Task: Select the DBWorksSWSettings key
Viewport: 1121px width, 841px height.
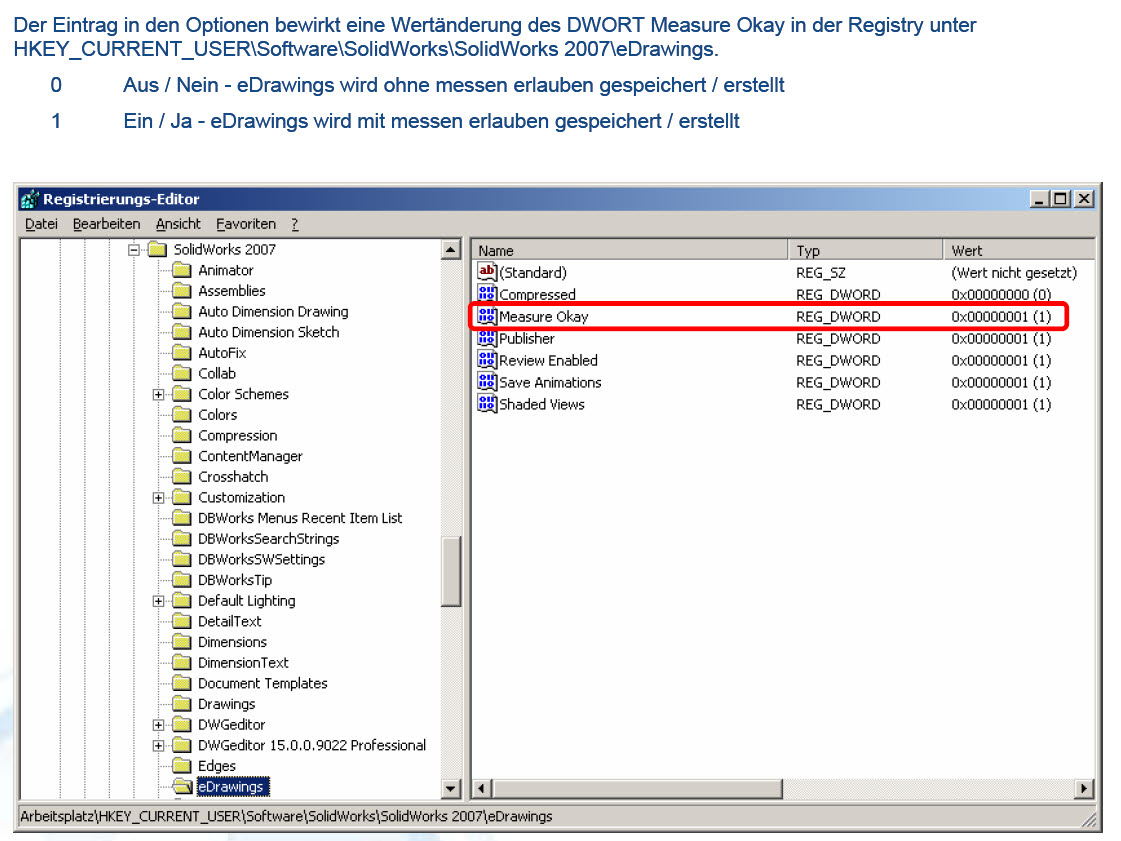Action: point(261,560)
